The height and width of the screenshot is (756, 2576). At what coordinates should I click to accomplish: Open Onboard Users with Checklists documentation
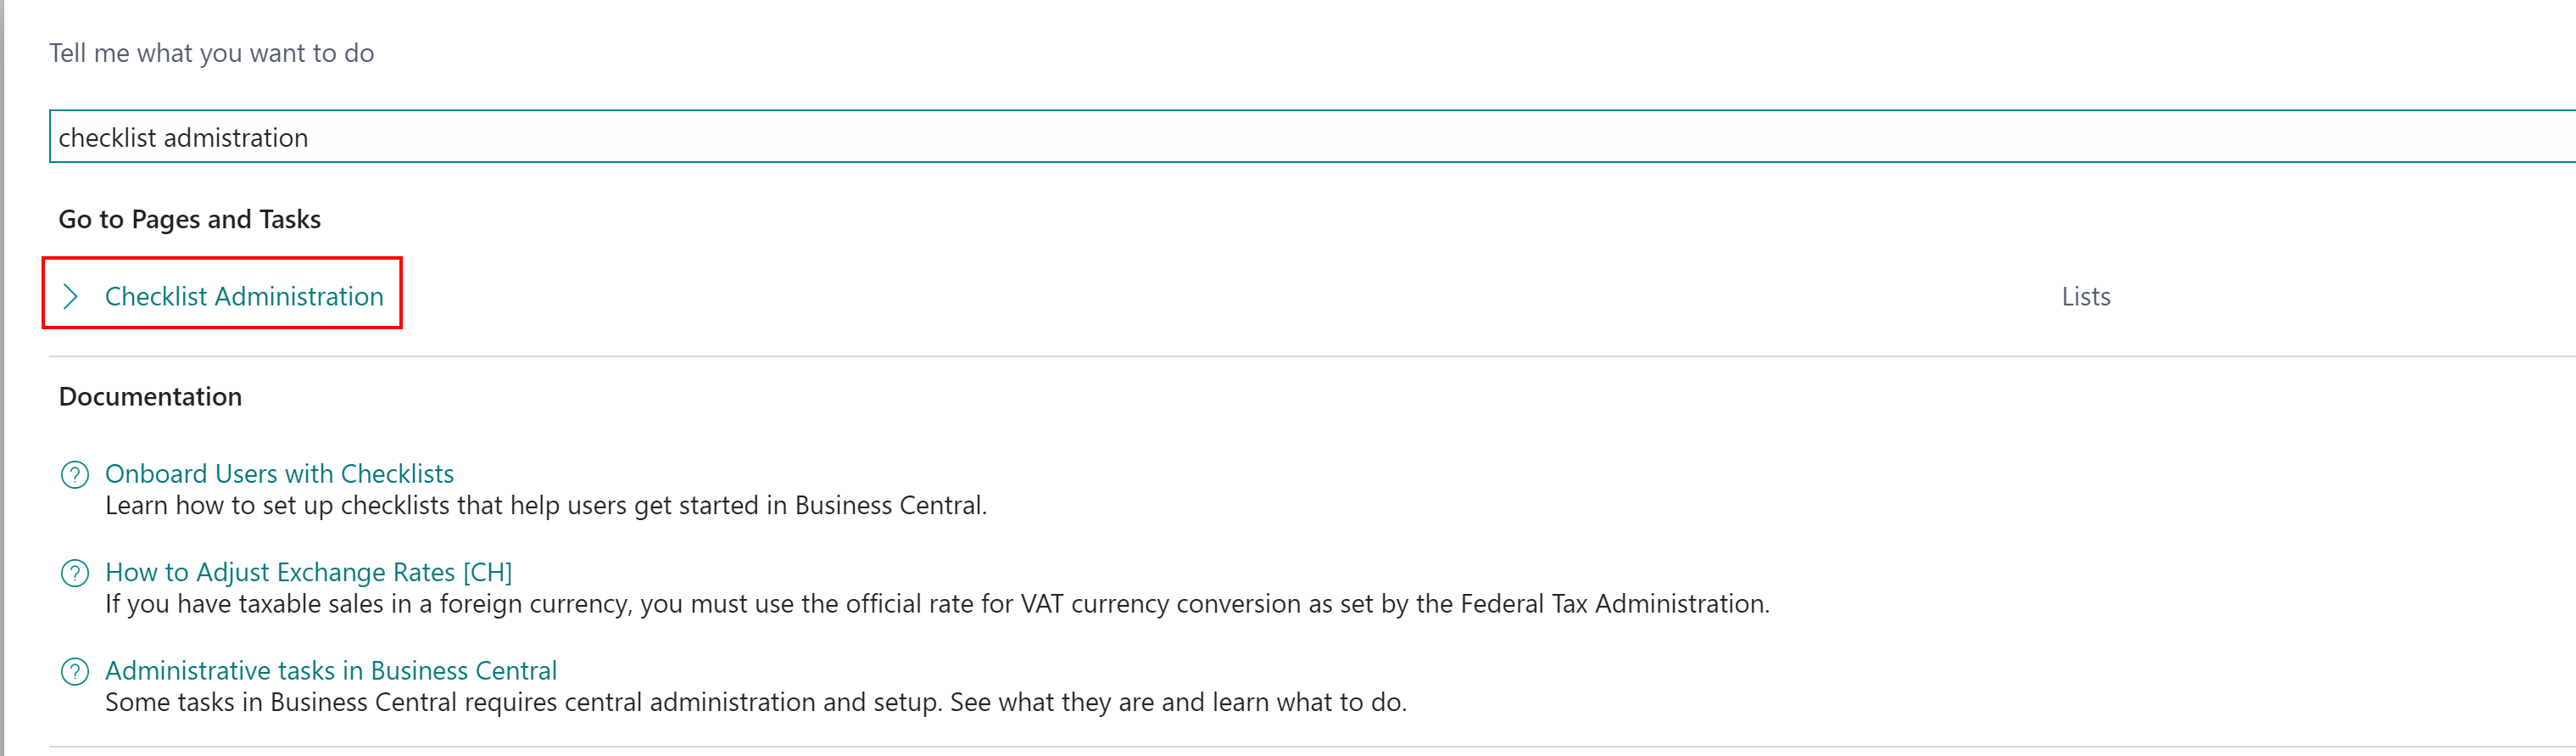[x=279, y=473]
